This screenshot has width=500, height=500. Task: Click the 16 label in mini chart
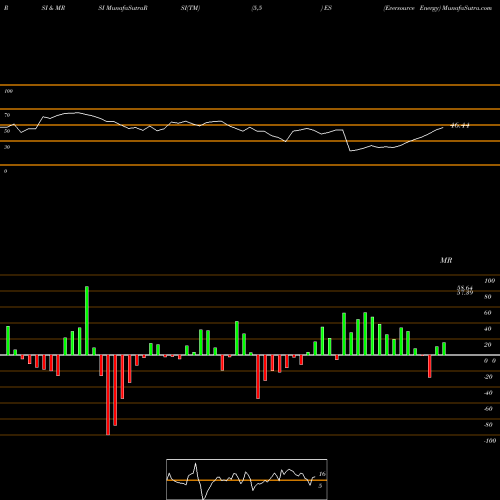(322, 474)
